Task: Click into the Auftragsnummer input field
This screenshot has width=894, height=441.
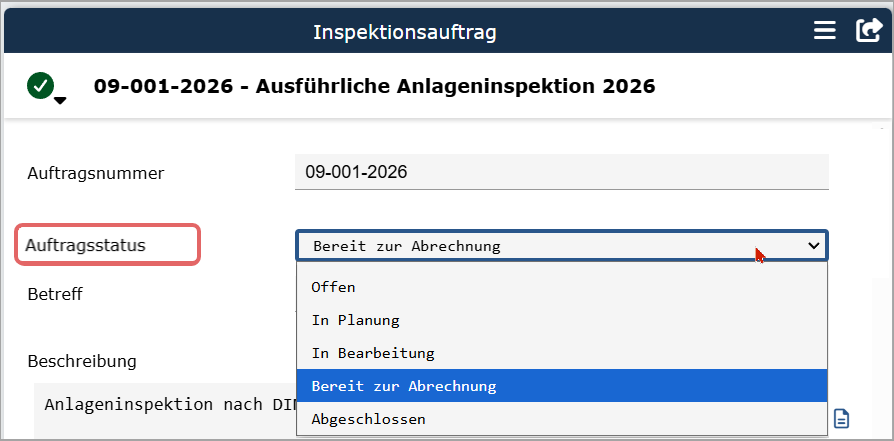Action: pos(562,172)
